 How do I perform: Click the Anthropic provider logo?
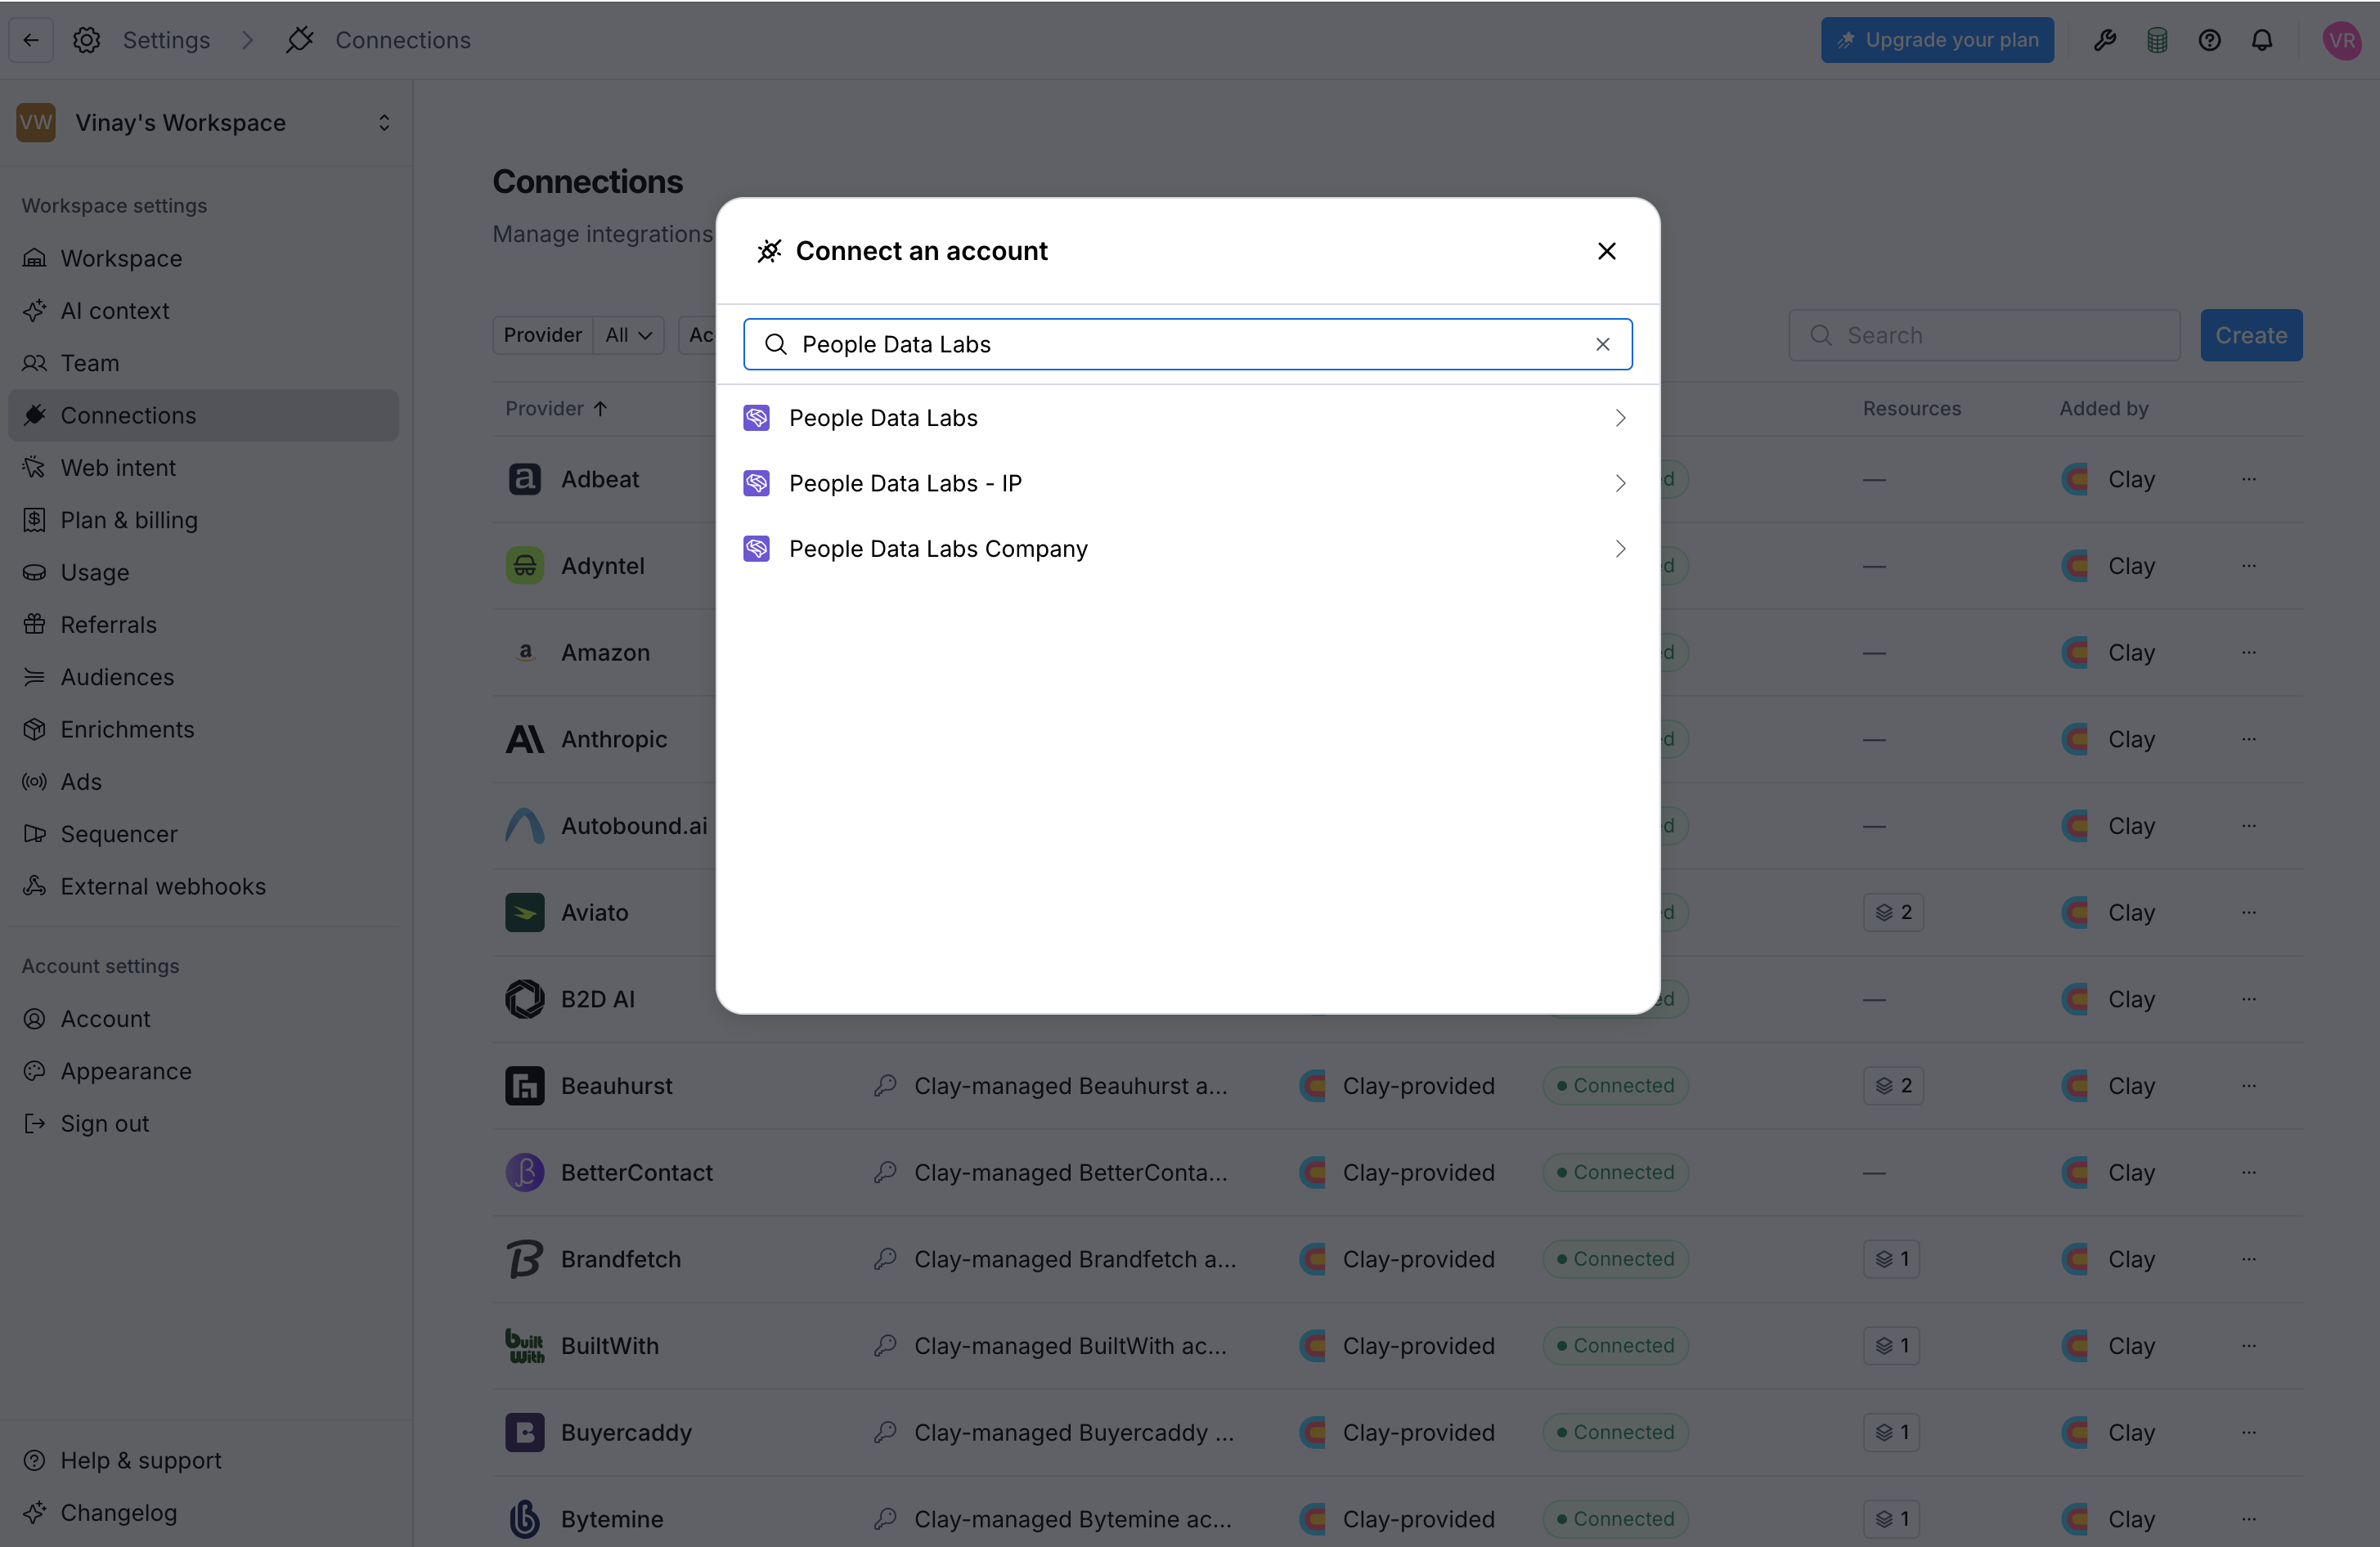point(524,739)
